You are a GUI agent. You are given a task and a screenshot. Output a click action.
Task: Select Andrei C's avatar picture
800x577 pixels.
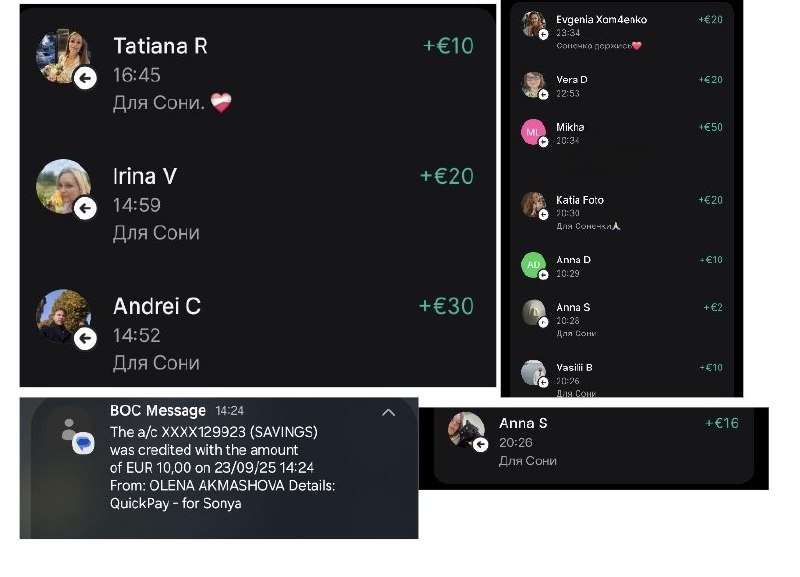63,316
